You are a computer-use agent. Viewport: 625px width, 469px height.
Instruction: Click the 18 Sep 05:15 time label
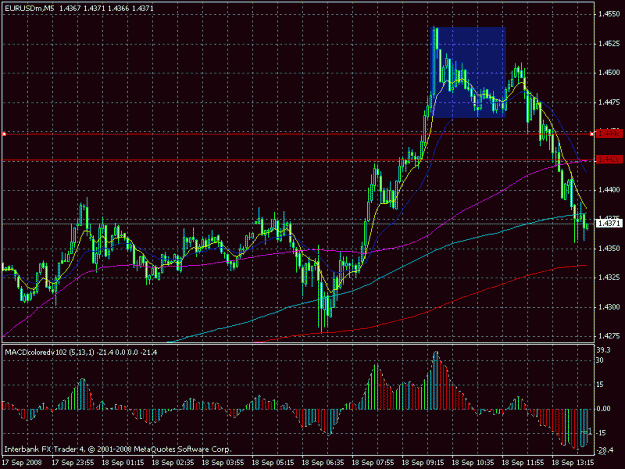pos(273,463)
